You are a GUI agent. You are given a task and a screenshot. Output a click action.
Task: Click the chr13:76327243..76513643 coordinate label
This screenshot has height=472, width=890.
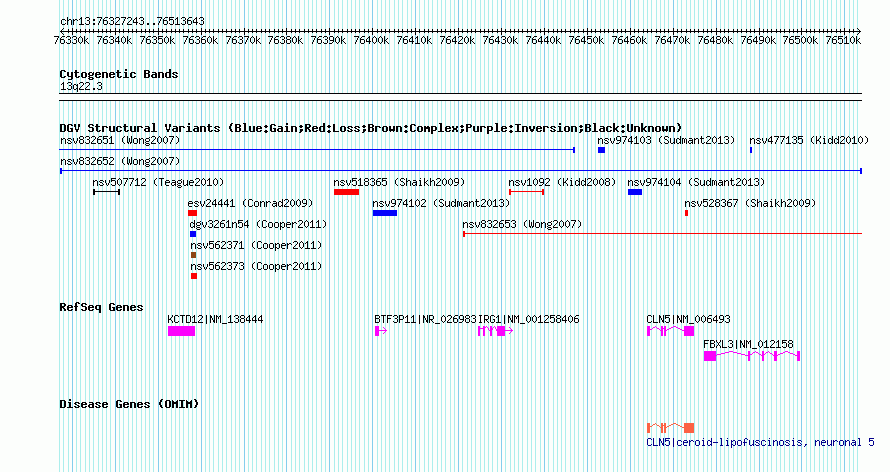[x=132, y=22]
